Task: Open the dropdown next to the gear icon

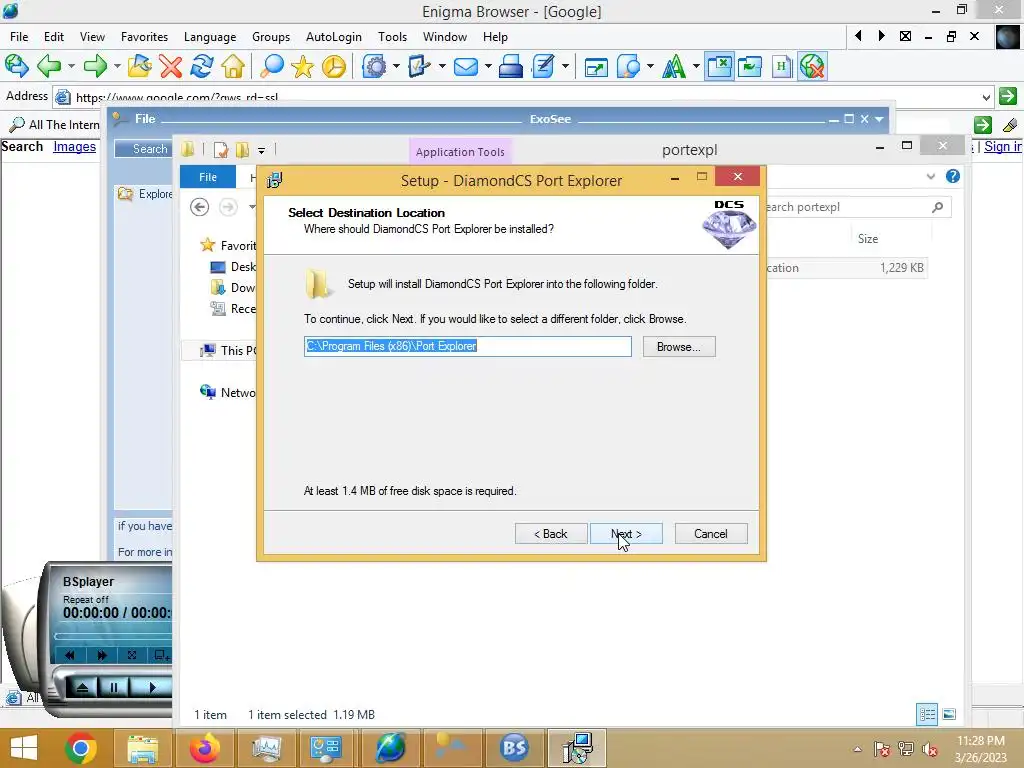Action: [396, 66]
